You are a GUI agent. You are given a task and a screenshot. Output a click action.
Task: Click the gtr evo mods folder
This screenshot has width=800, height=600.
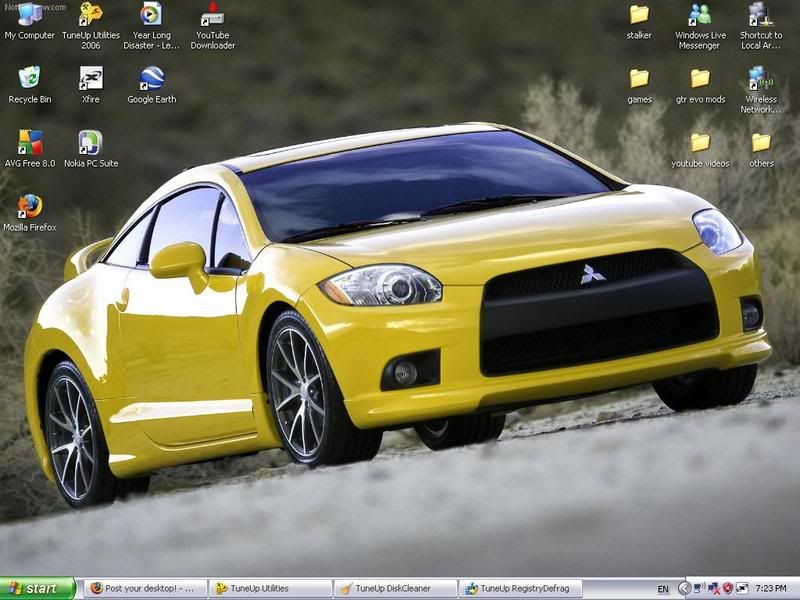tap(700, 78)
